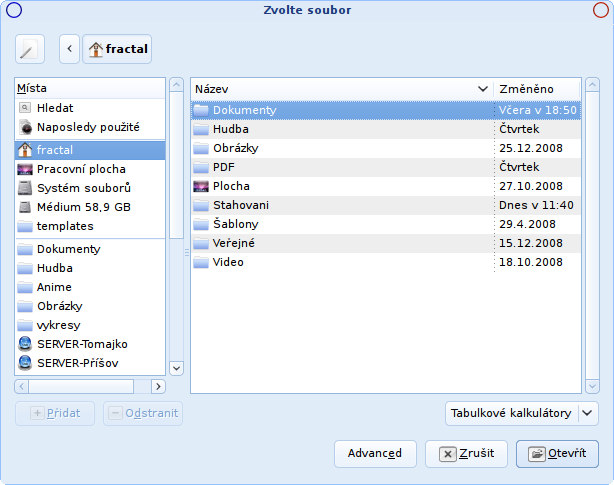
Task: Open Hledat search in places
Action: pos(90,108)
